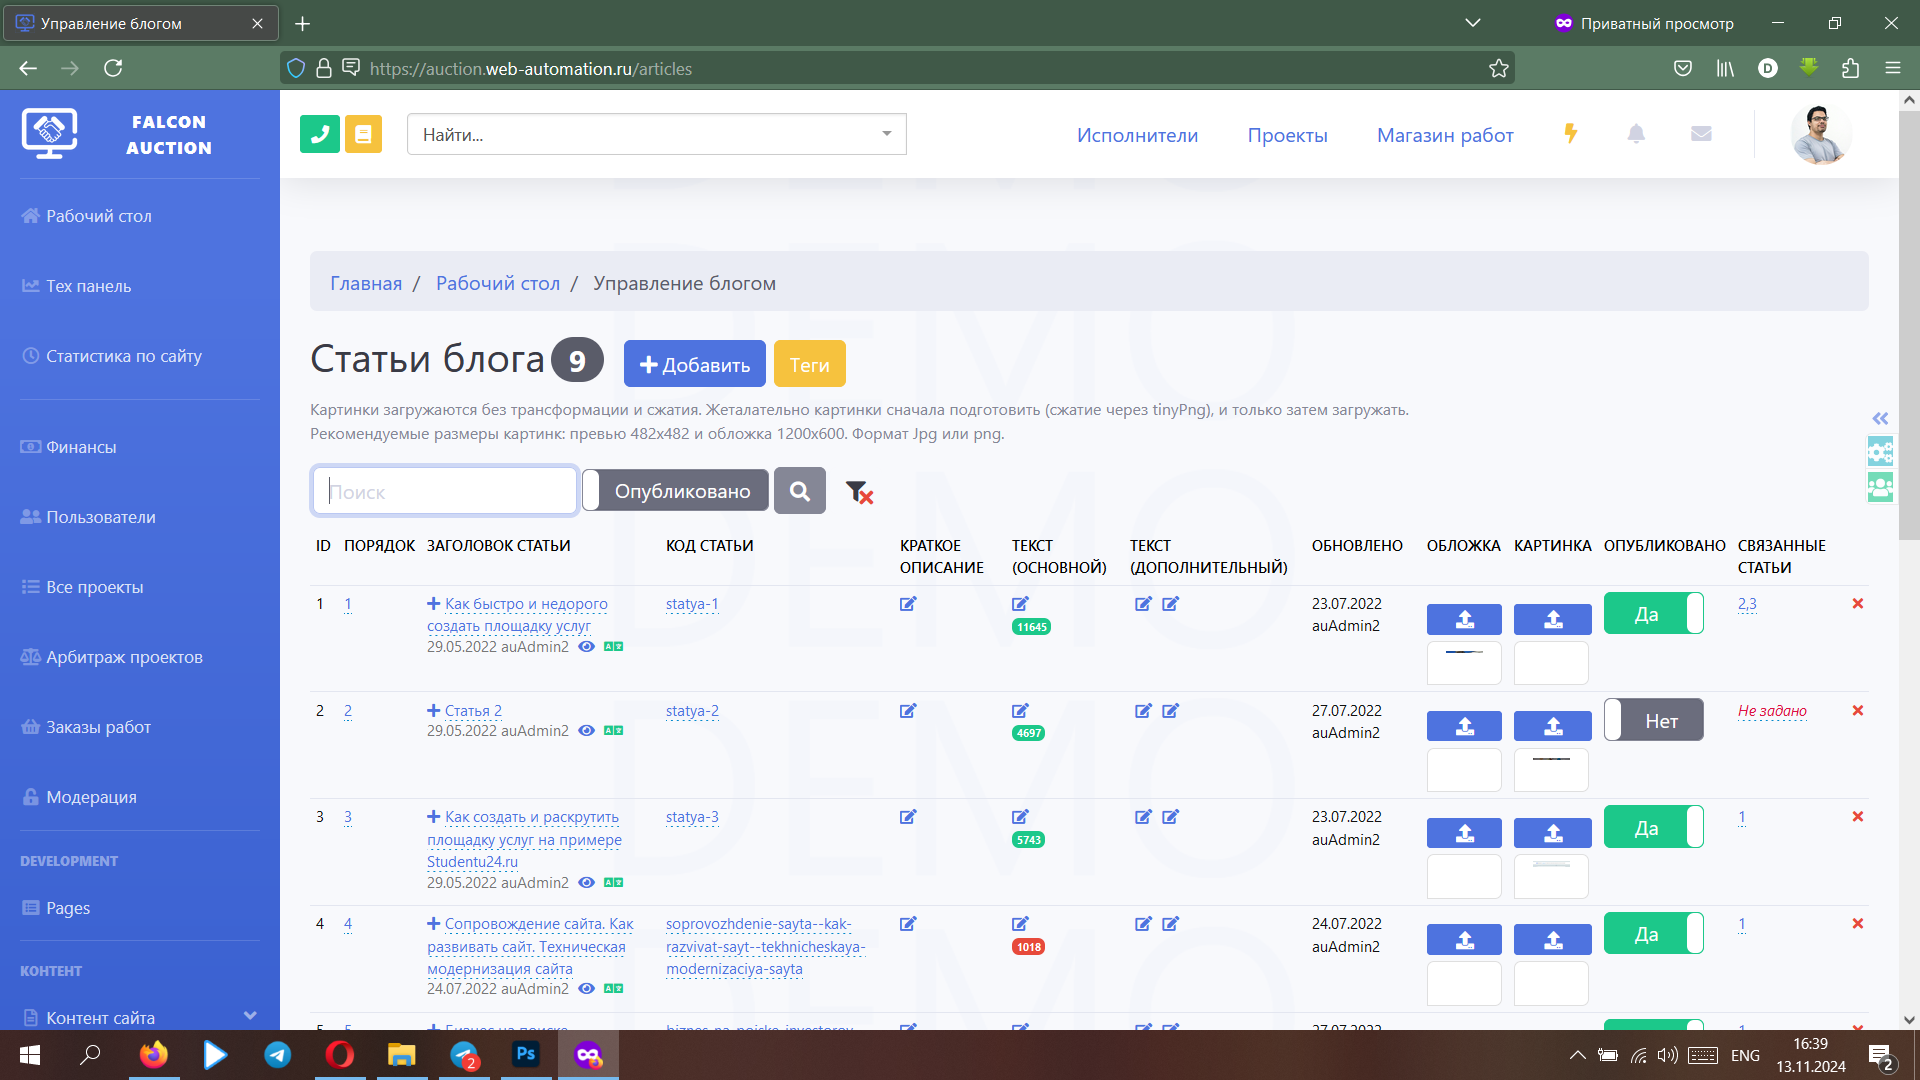Screen dimensions: 1920x1080
Task: Edit основной текст of statya-1 via pencil icon
Action: click(1020, 604)
